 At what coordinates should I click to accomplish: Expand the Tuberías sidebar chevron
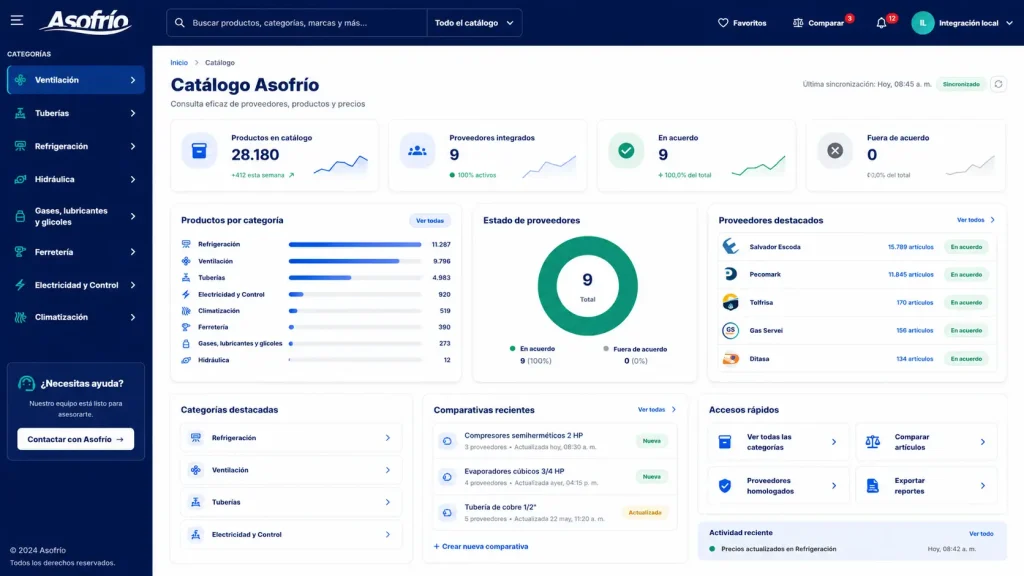click(133, 113)
